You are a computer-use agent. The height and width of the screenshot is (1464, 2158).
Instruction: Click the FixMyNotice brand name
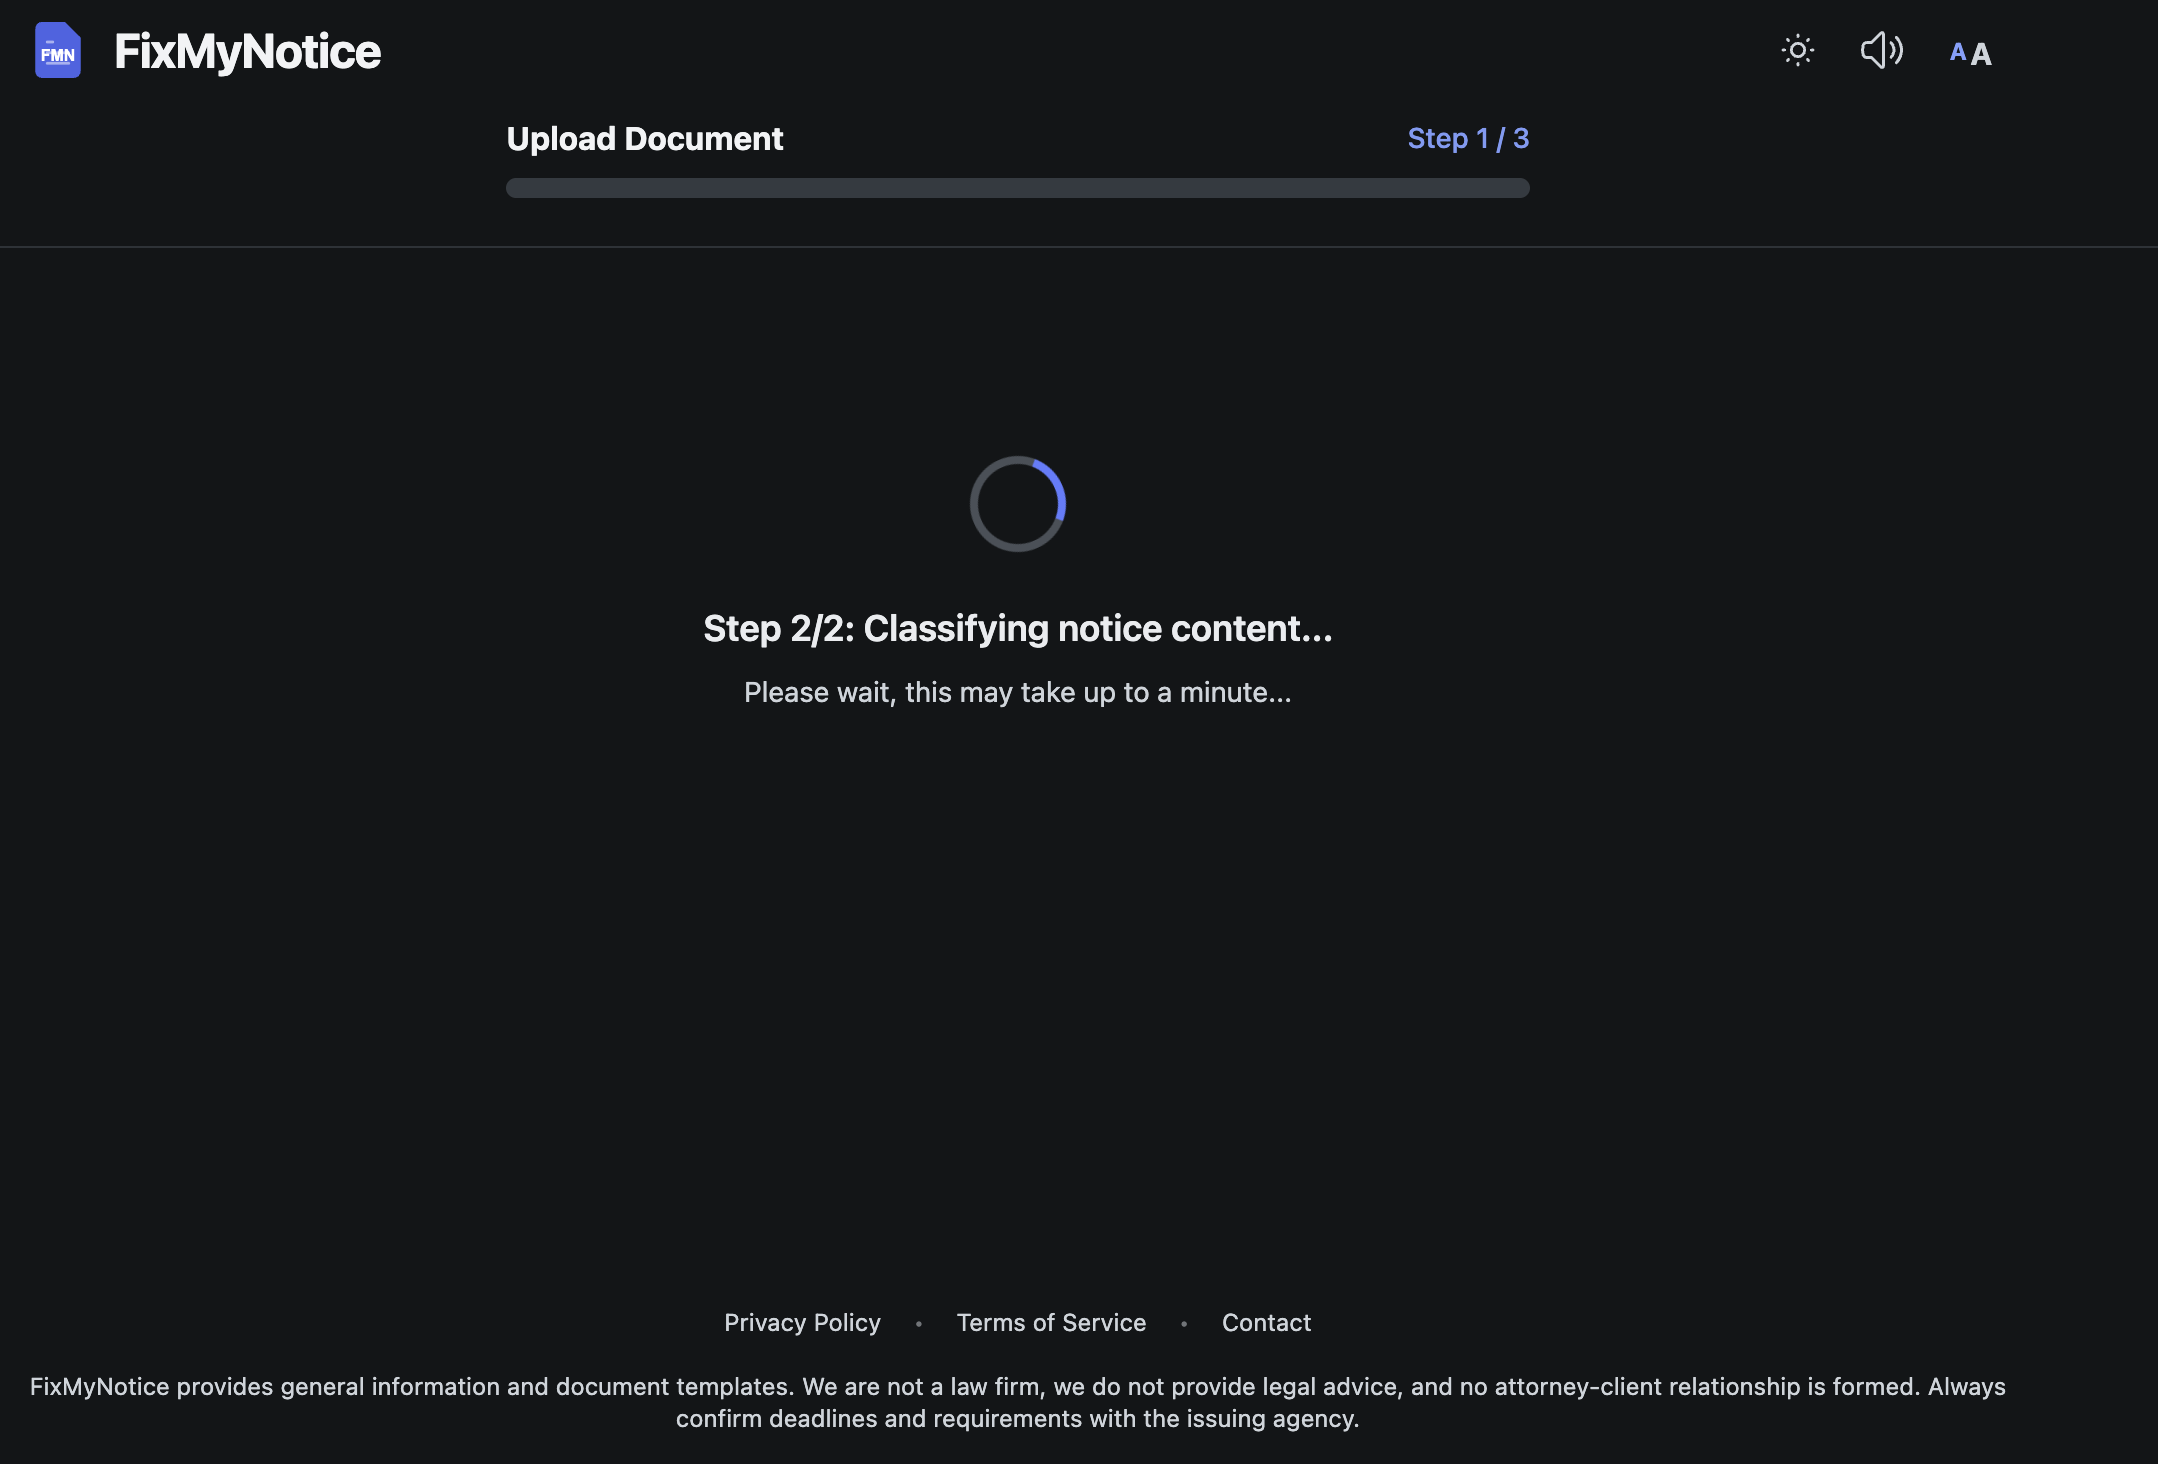tap(247, 52)
